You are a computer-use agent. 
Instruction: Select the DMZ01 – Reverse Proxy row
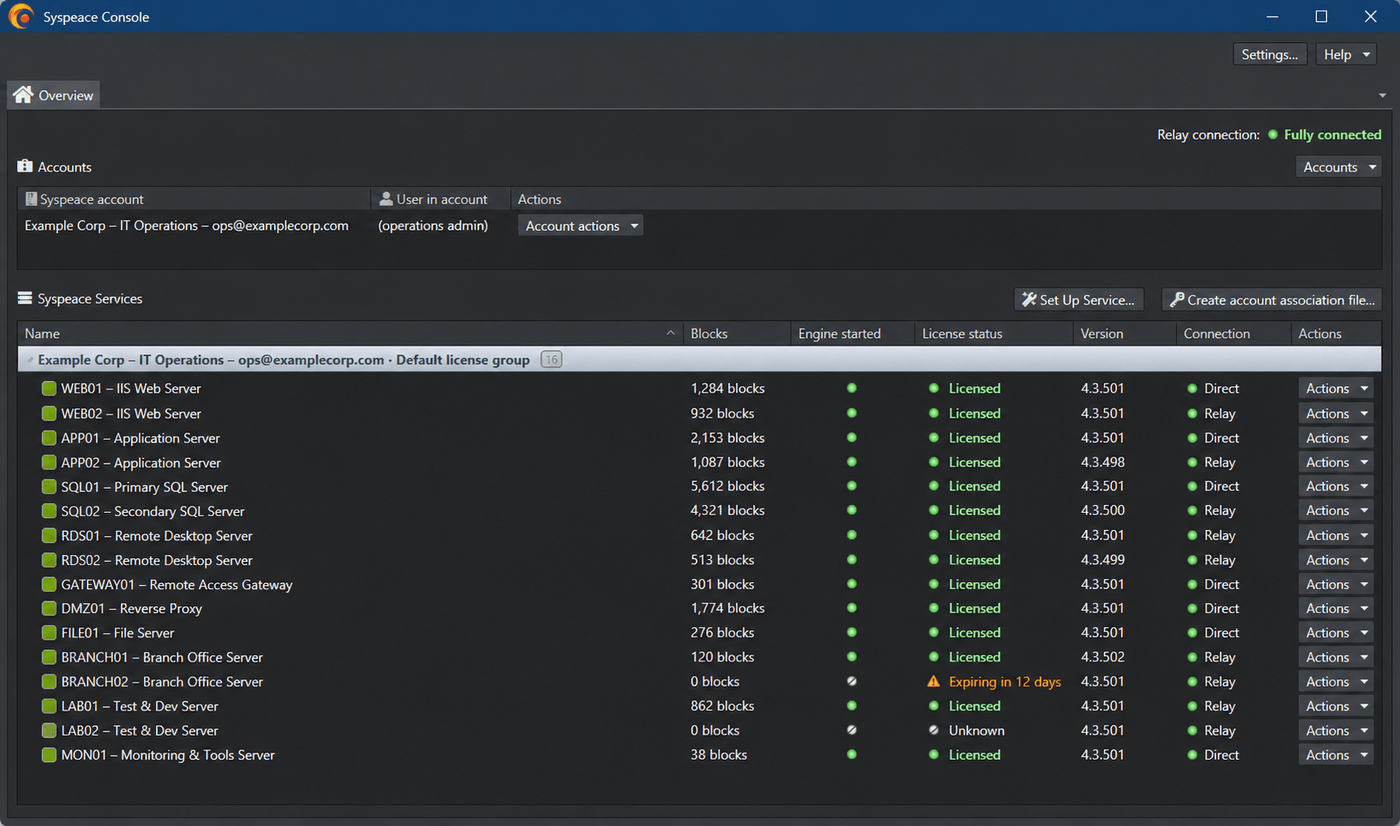point(699,608)
